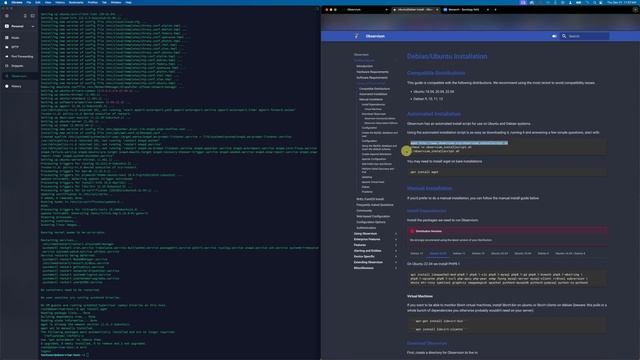Click the menu bar date and clock
Viewport: 640px width, 360px height.
point(622,2)
